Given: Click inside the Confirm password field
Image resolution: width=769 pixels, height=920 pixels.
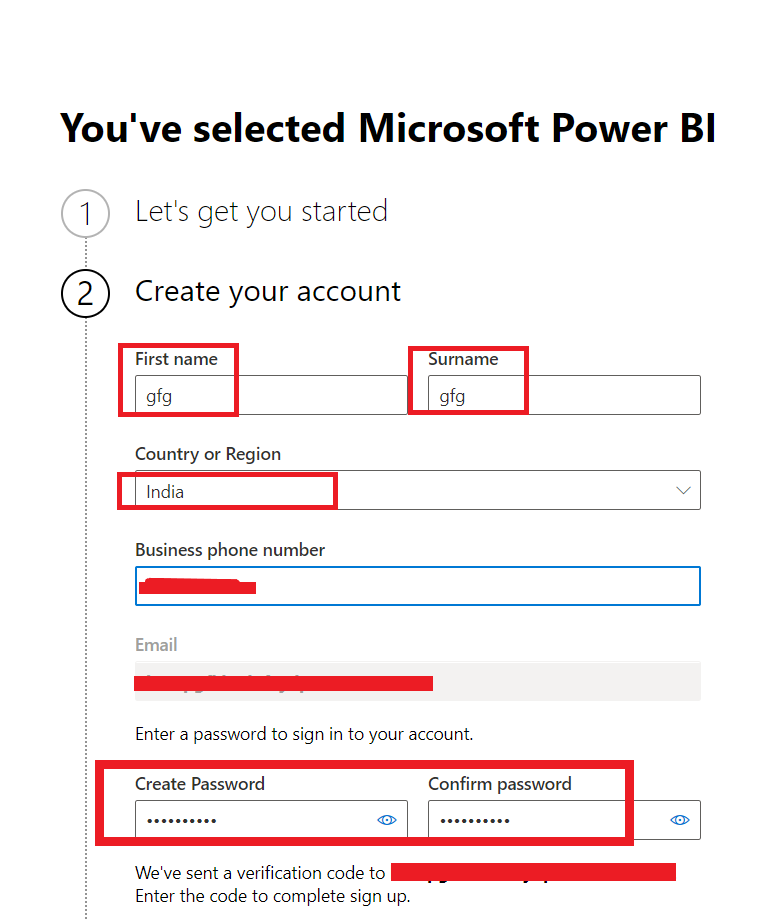Looking at the screenshot, I should pos(545,820).
